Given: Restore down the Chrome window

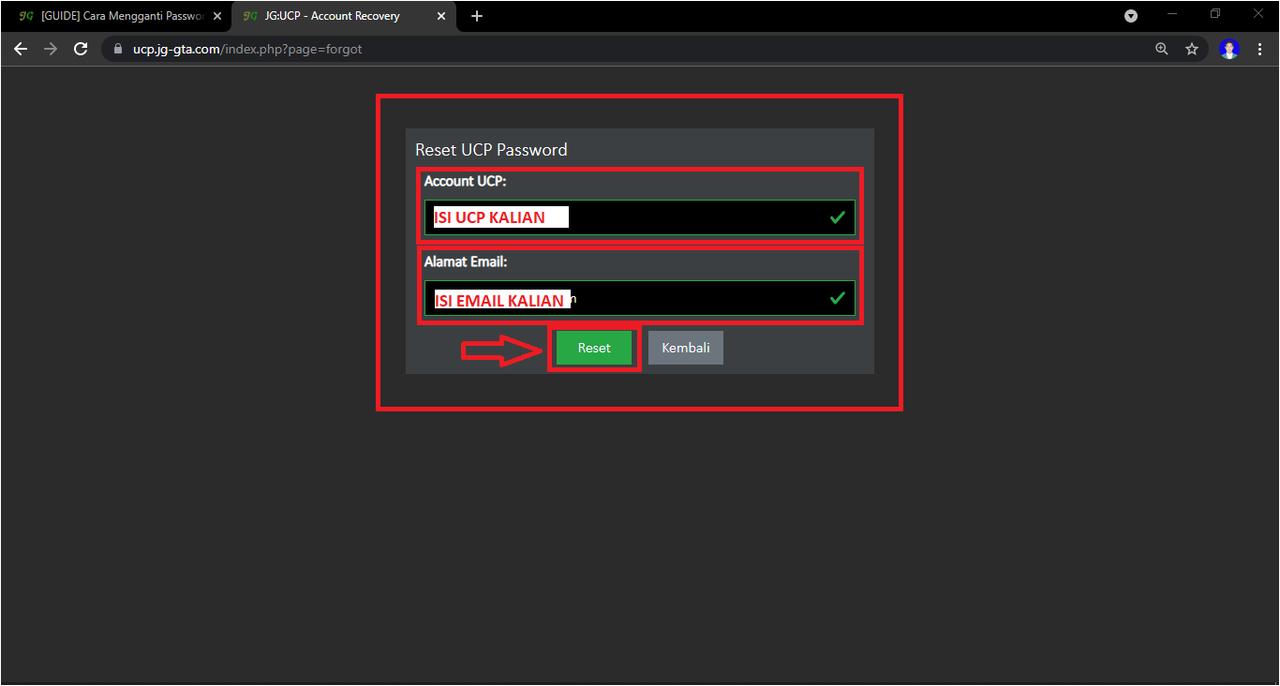Looking at the screenshot, I should (x=1215, y=14).
